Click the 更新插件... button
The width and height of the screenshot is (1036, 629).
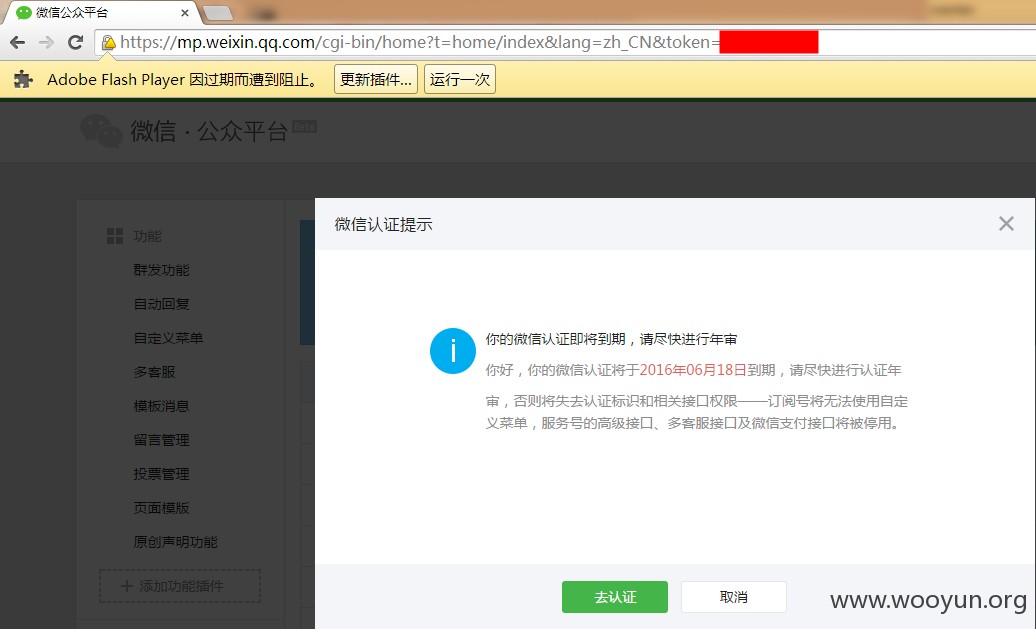pos(376,79)
